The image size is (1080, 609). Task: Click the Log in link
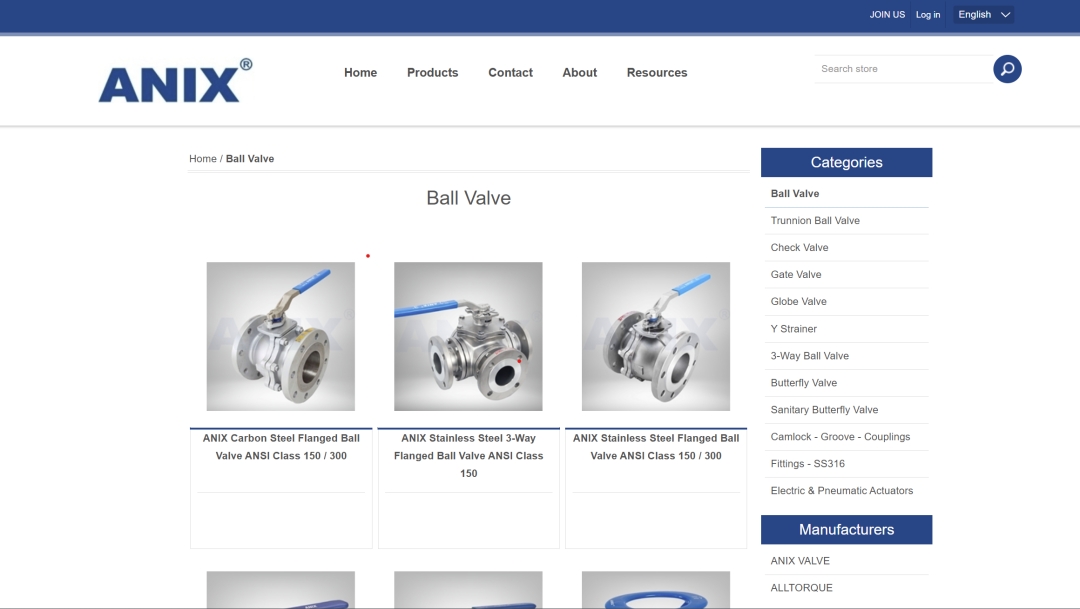pyautogui.click(x=928, y=14)
